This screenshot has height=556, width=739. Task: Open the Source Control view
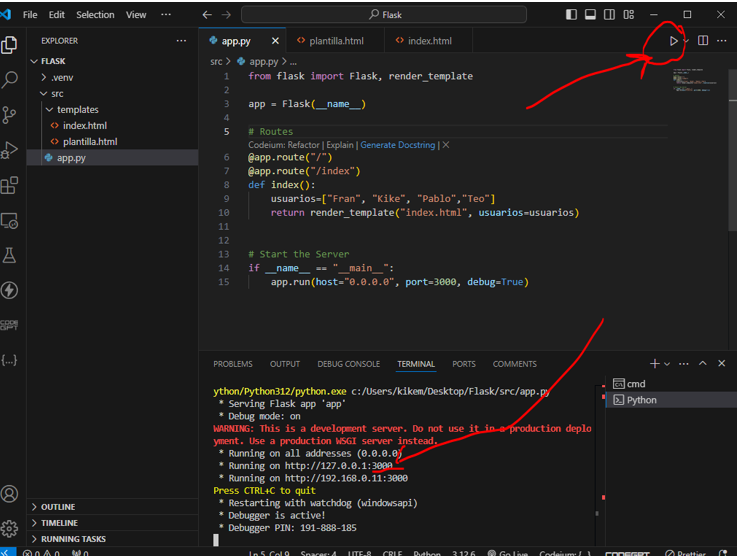pyautogui.click(x=10, y=115)
